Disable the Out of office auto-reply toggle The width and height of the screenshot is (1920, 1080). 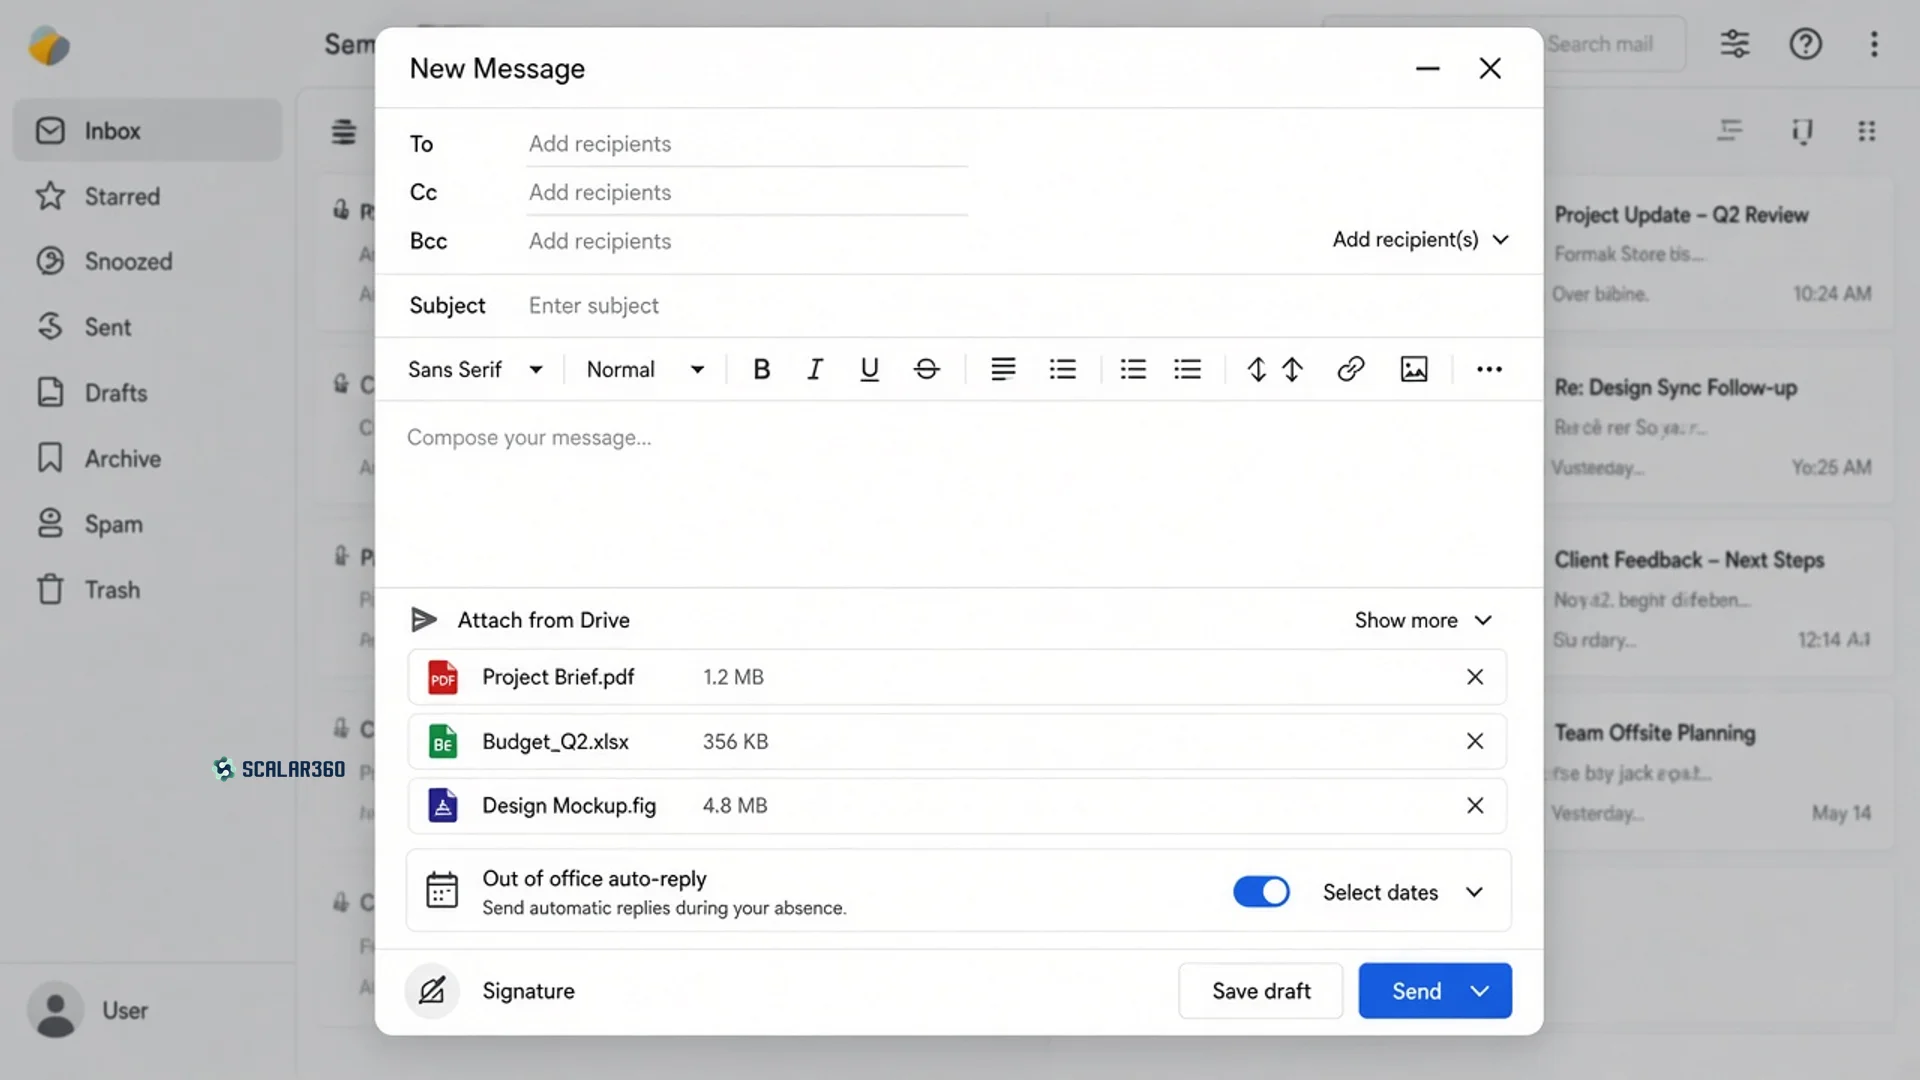coord(1261,892)
